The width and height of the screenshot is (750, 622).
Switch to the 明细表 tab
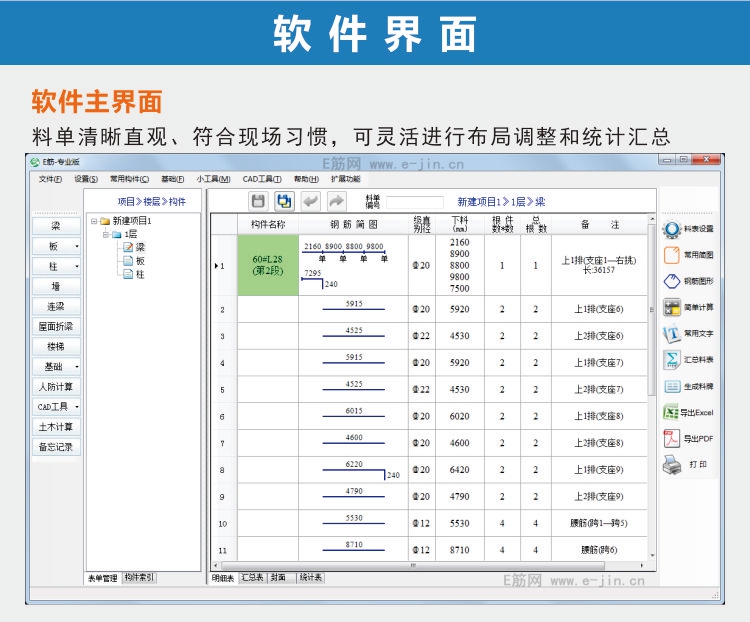[223, 578]
